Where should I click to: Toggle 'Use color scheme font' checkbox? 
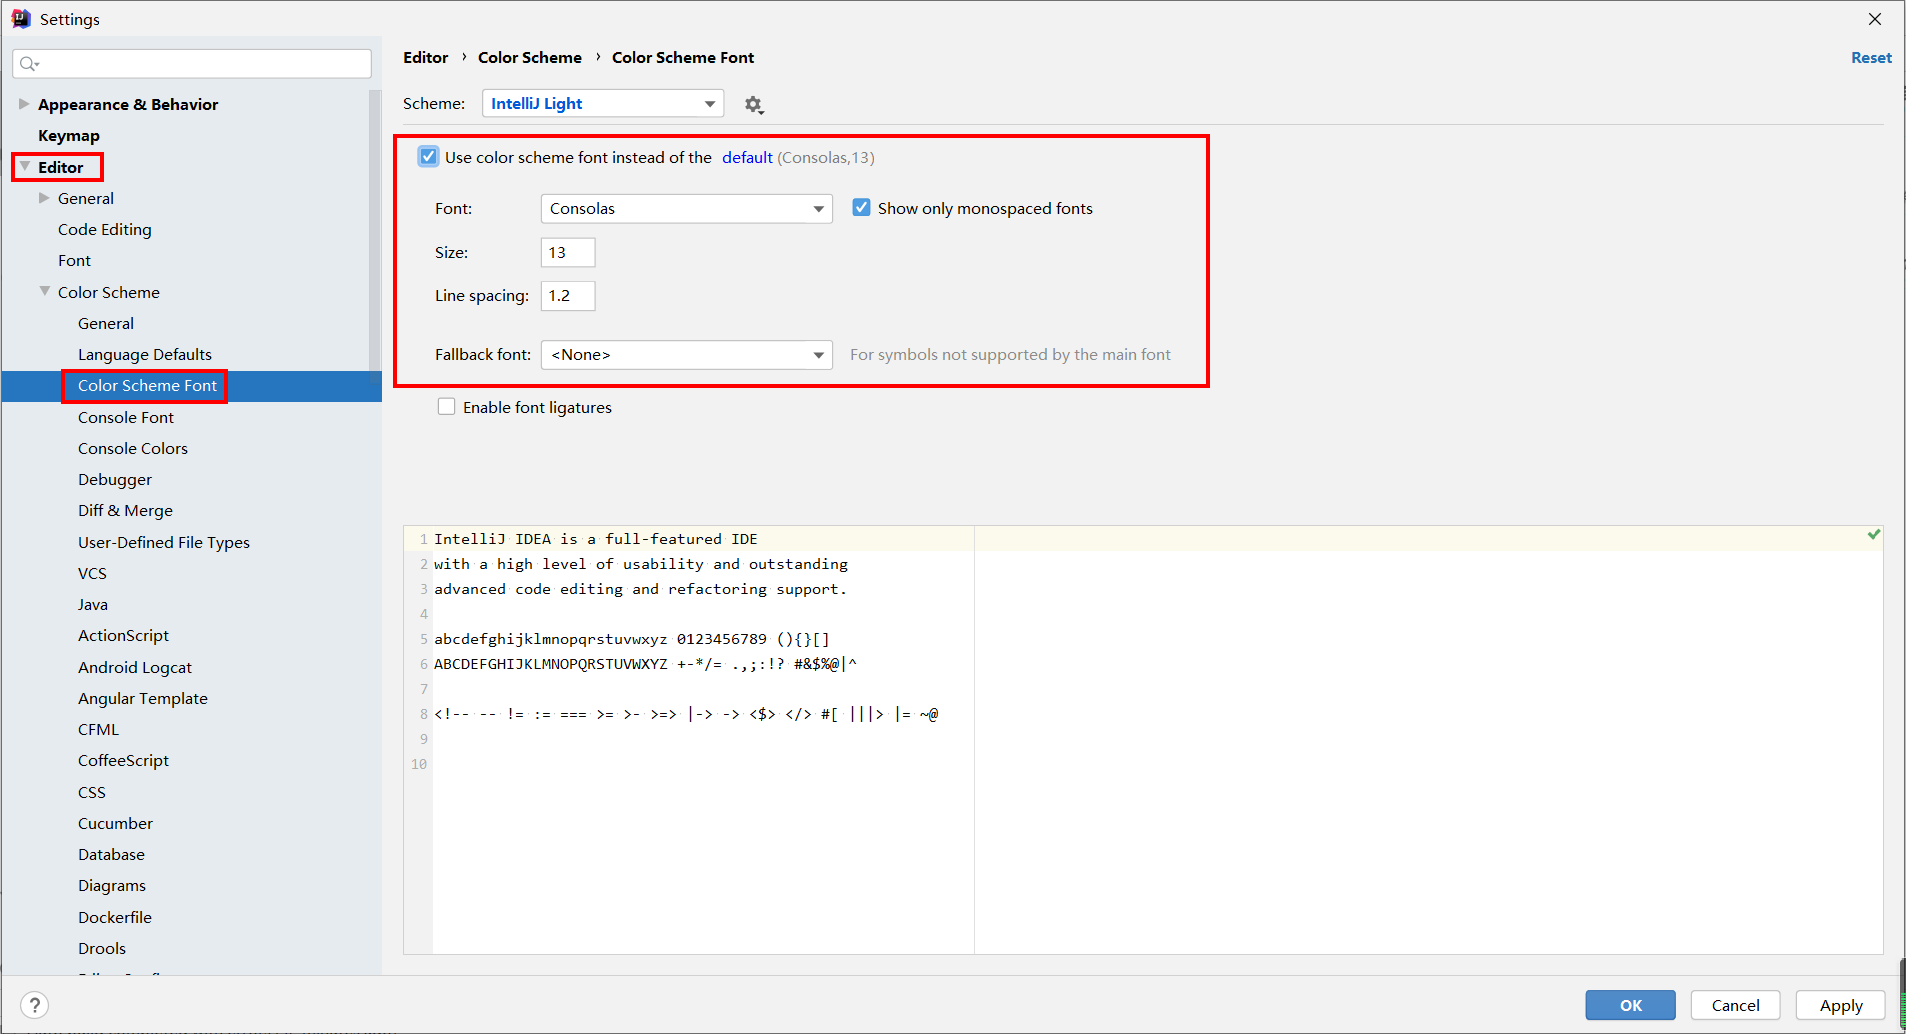(428, 157)
